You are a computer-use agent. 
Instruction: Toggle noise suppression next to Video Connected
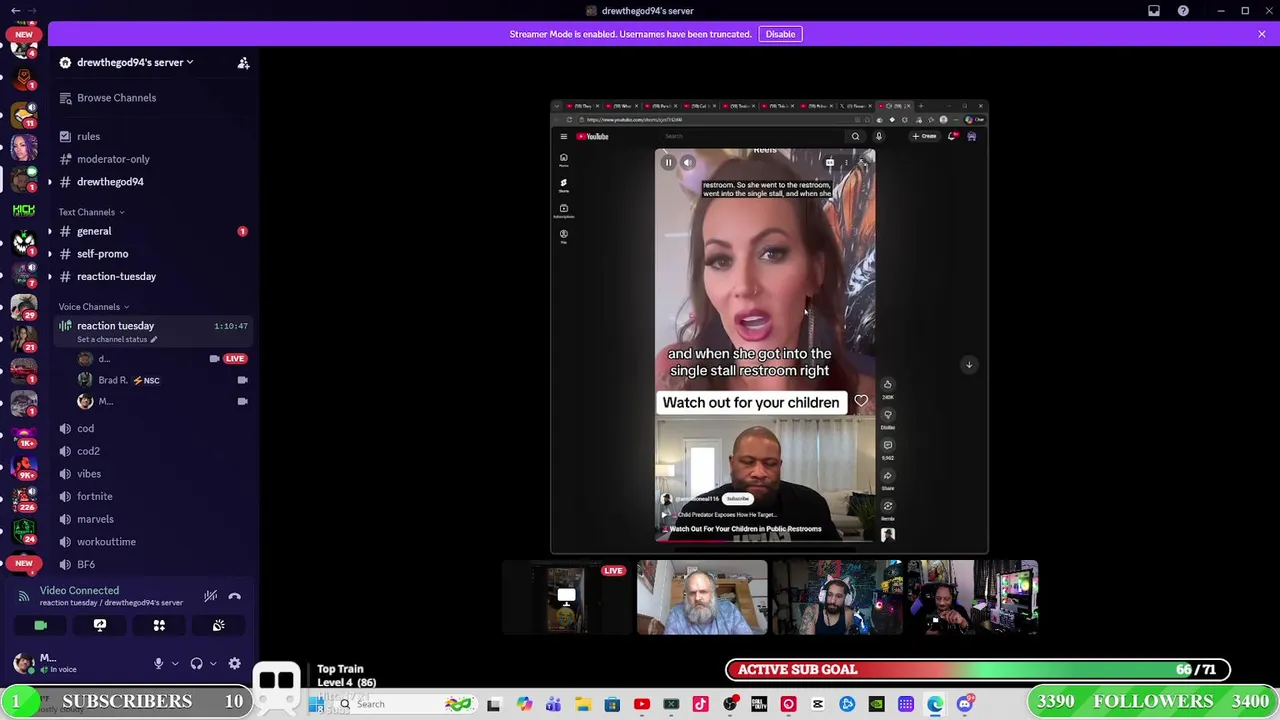pyautogui.click(x=210, y=596)
